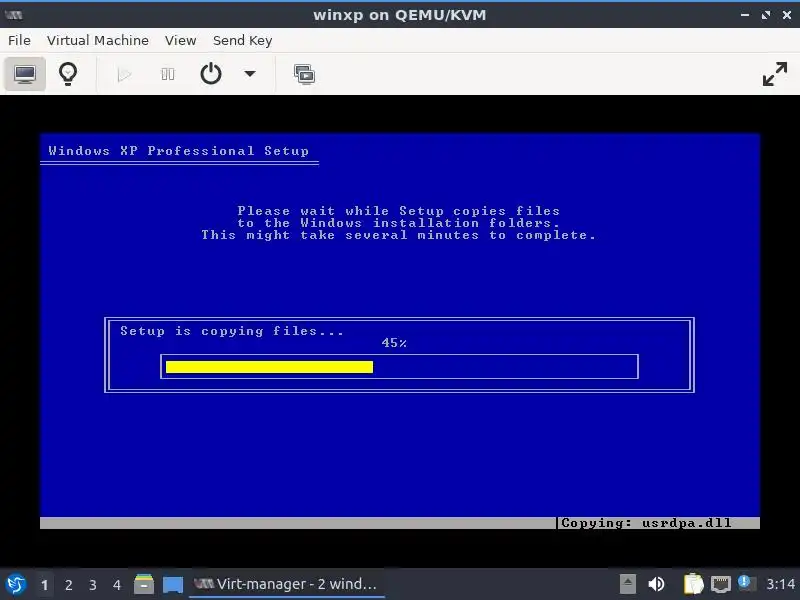
Task: Open the application start menu in taskbar
Action: coord(16,584)
